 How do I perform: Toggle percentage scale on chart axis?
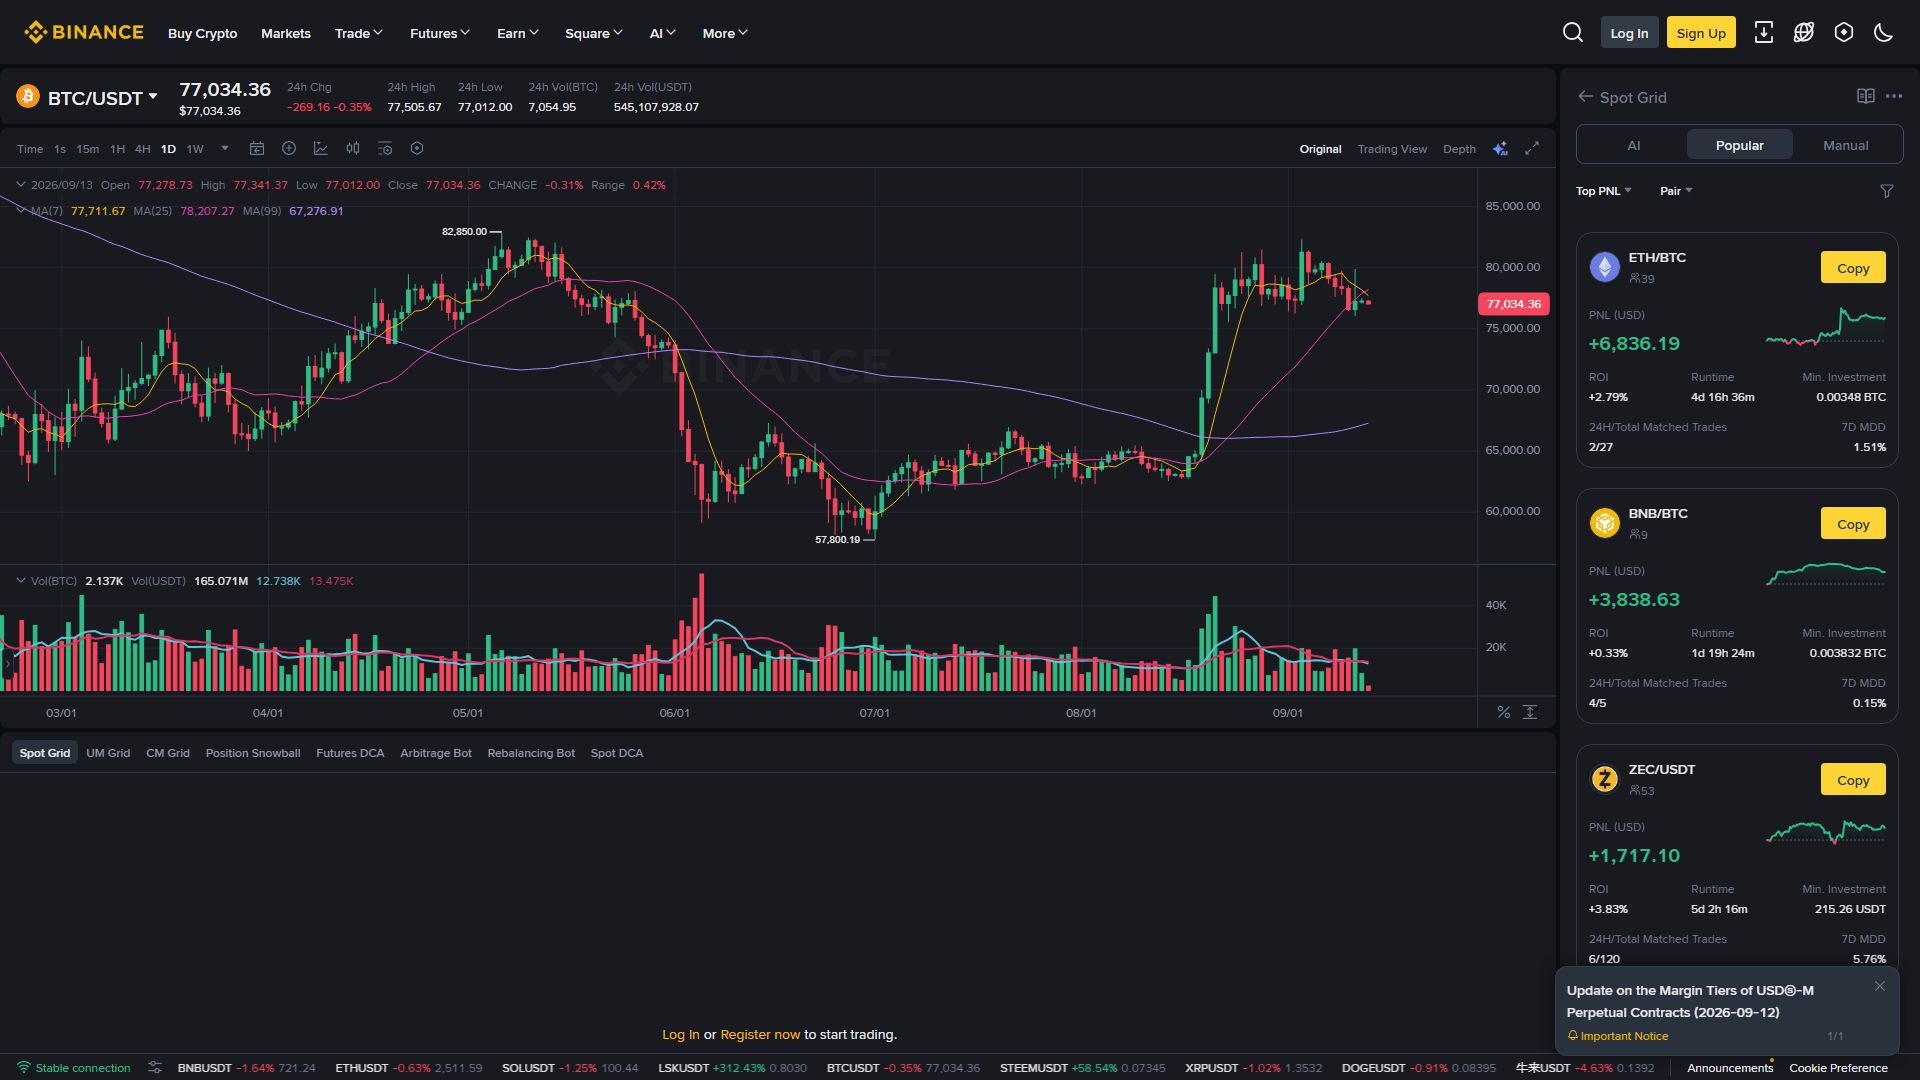coord(1503,712)
